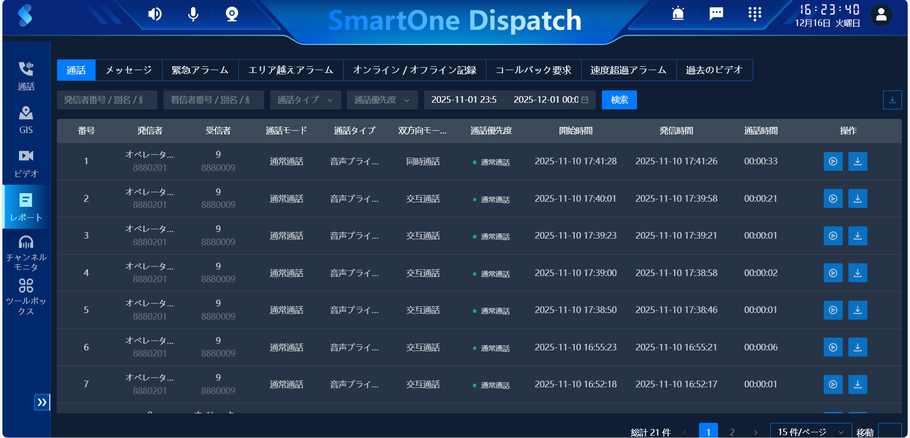Open the コールバック要求 tab
This screenshot has height=438, width=910.
coord(533,70)
